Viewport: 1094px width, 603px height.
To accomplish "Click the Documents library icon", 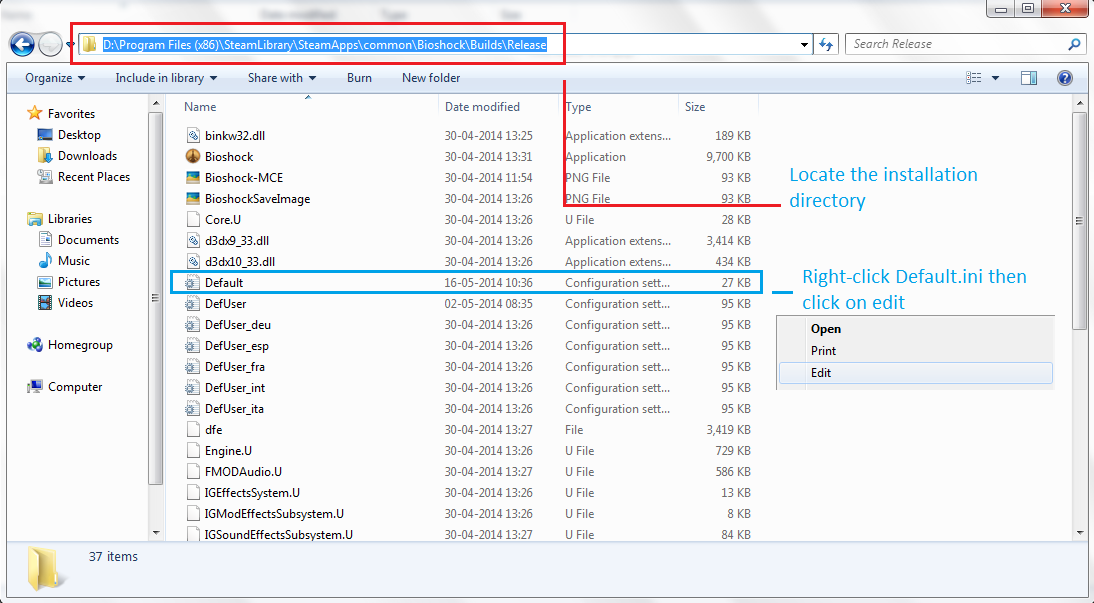I will coord(45,239).
